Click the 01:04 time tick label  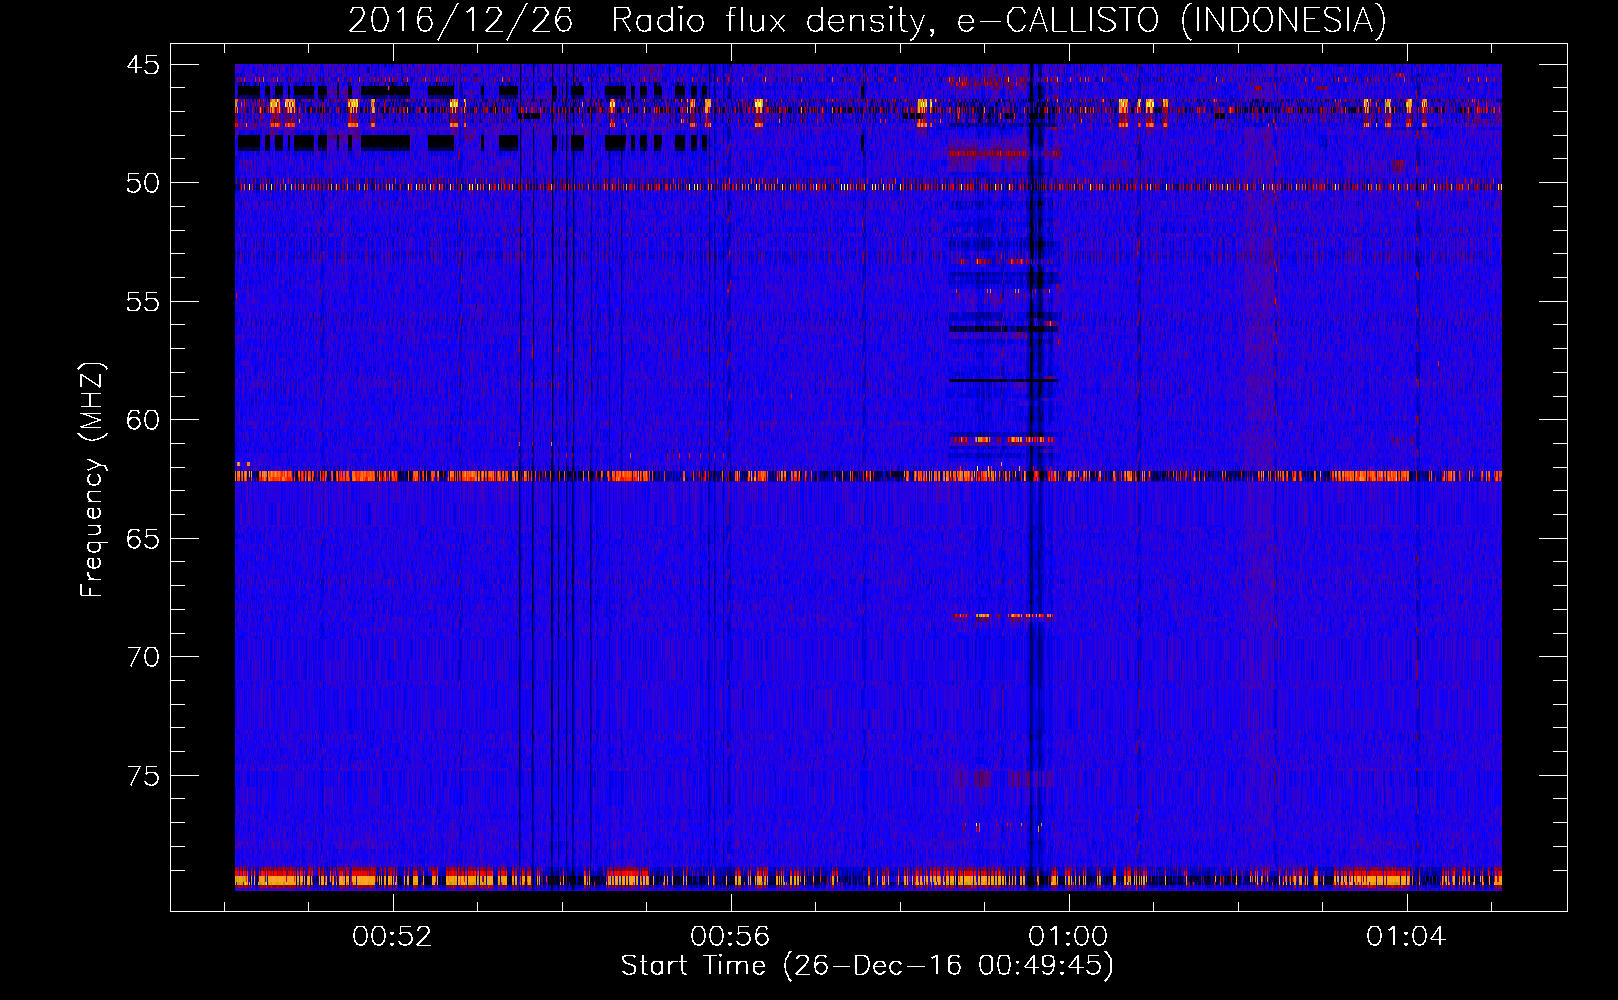click(1406, 937)
